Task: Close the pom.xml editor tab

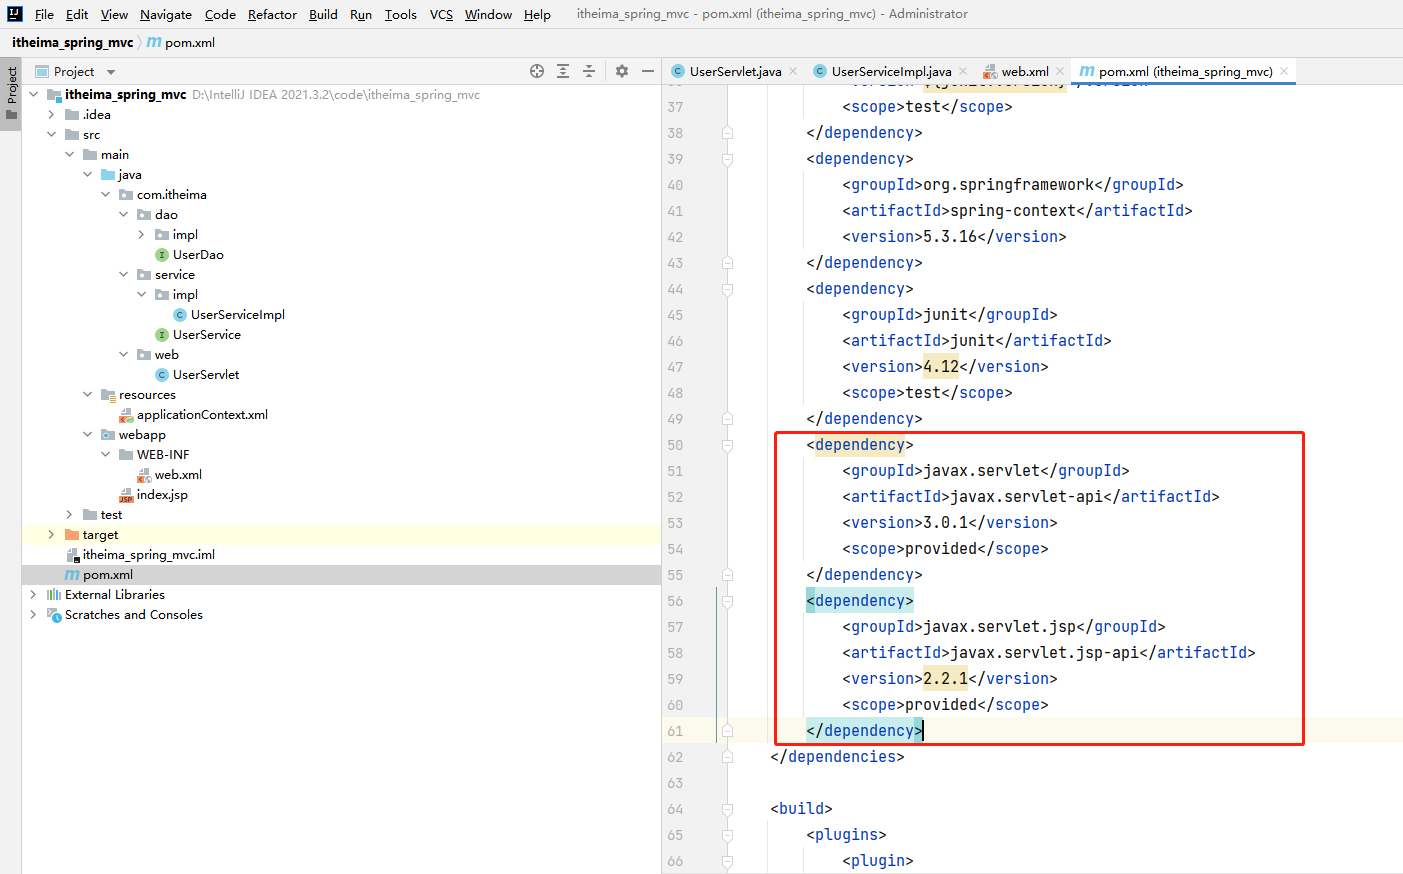Action: [1284, 71]
